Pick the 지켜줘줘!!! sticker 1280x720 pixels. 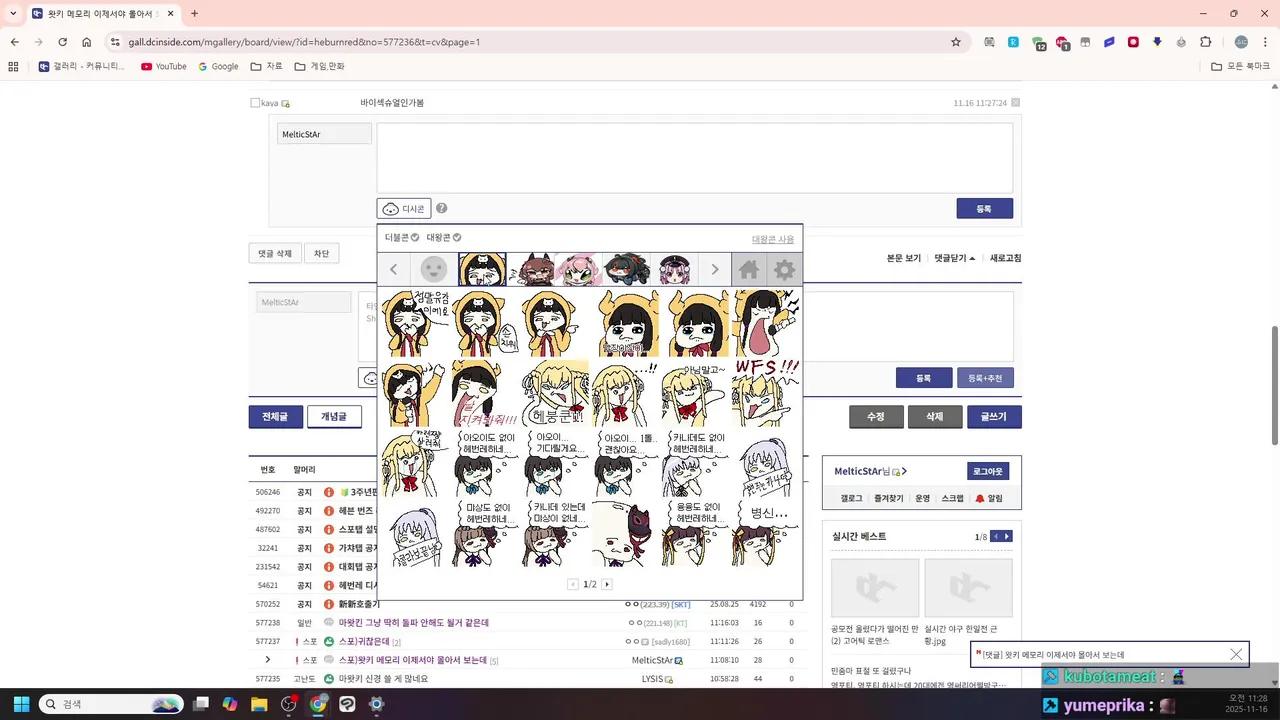485,394
